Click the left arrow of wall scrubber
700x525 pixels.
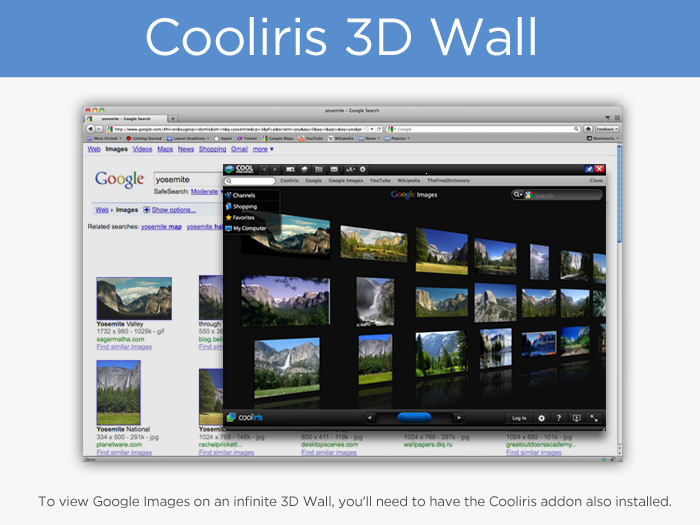pos(370,418)
